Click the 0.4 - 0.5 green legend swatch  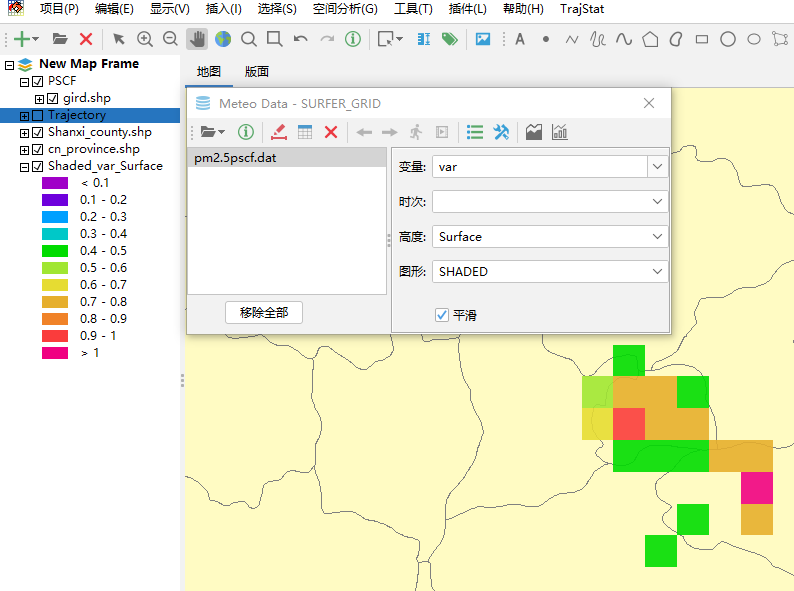[54, 251]
